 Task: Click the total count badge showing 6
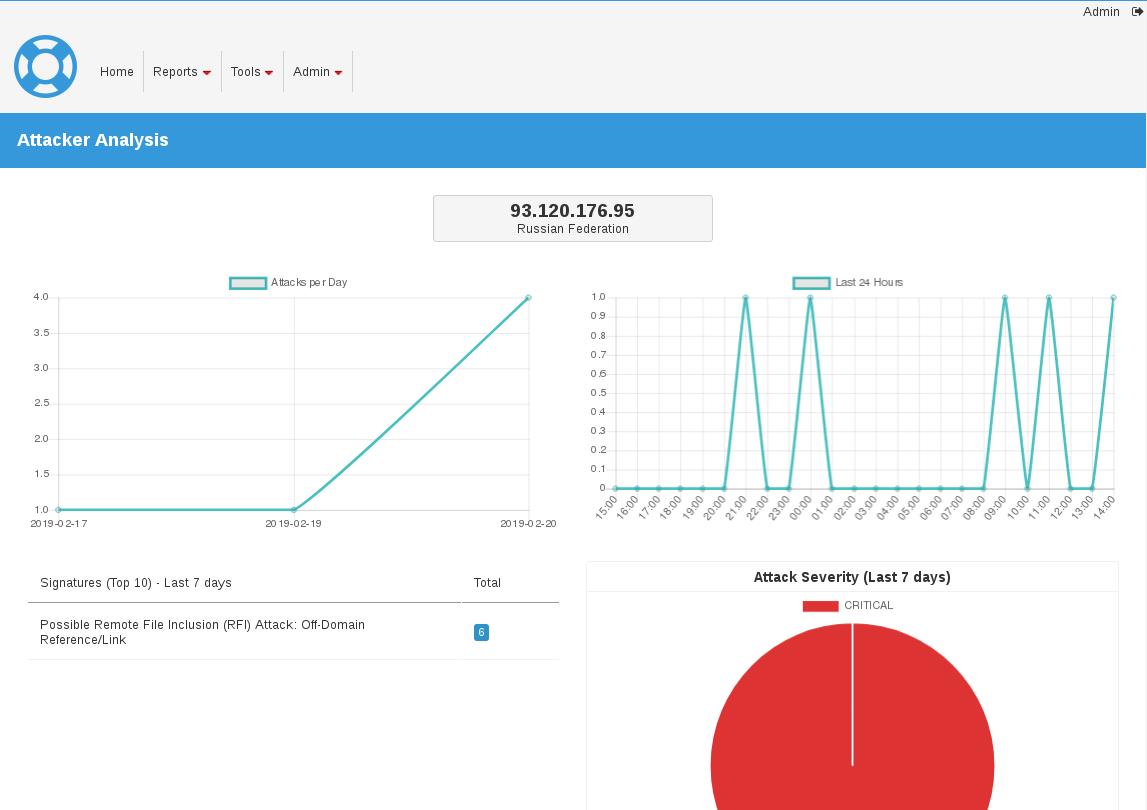(x=481, y=632)
